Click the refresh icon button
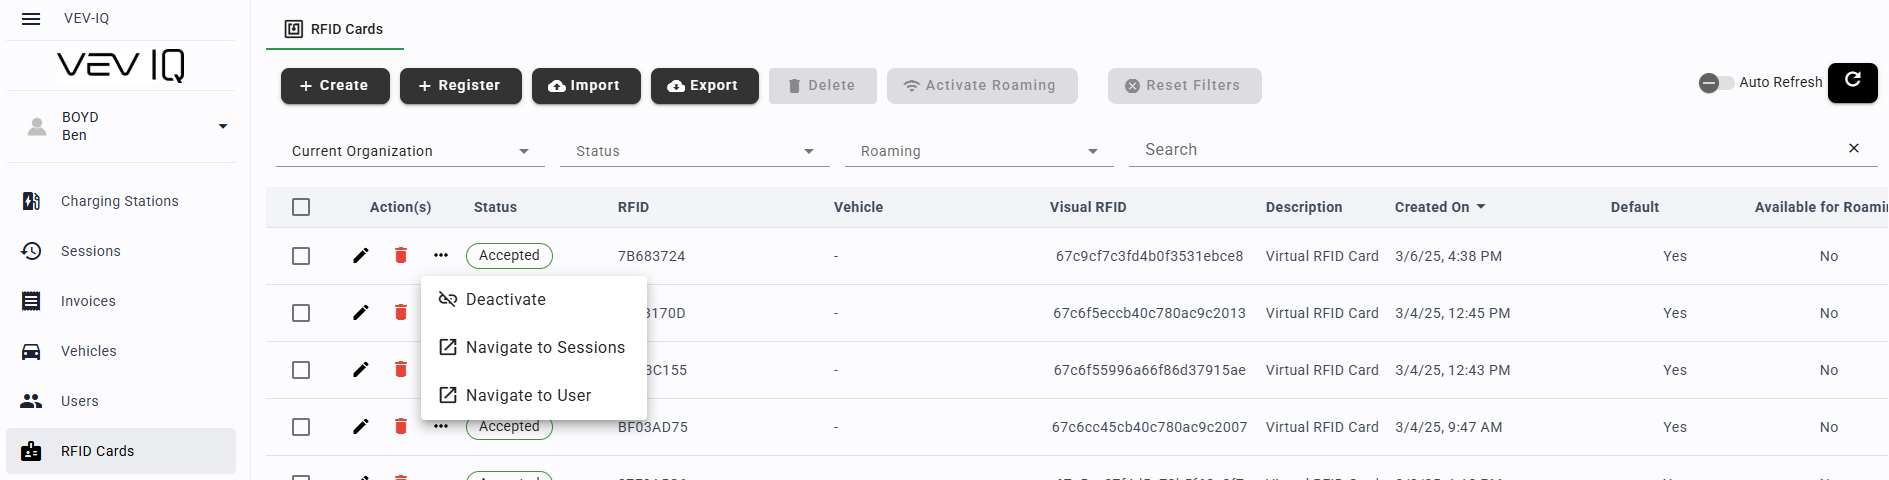1889x480 pixels. [x=1852, y=82]
